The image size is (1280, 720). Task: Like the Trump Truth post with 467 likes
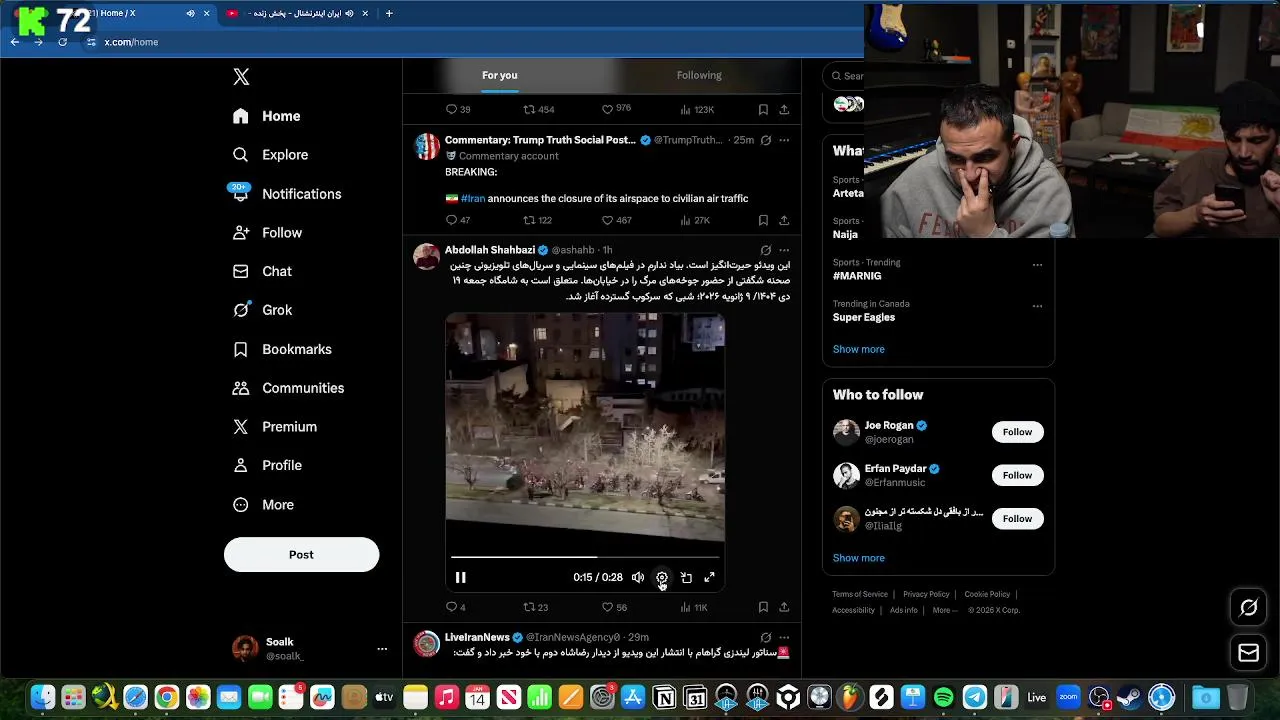pos(616,220)
